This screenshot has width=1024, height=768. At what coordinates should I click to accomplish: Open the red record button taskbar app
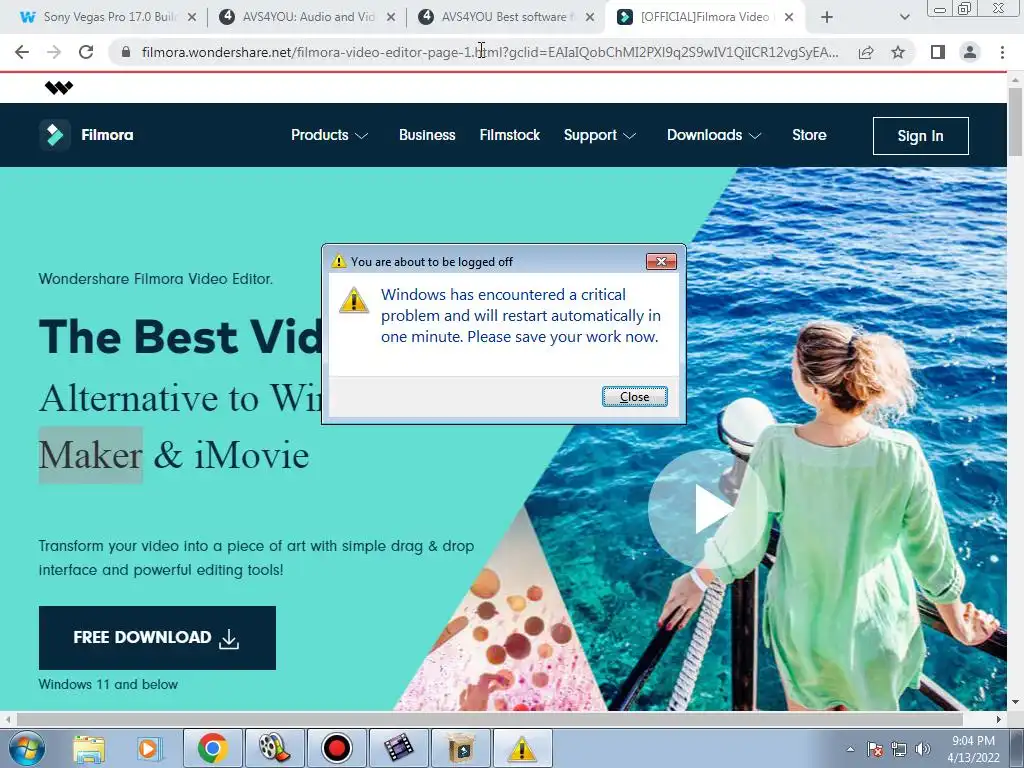336,748
